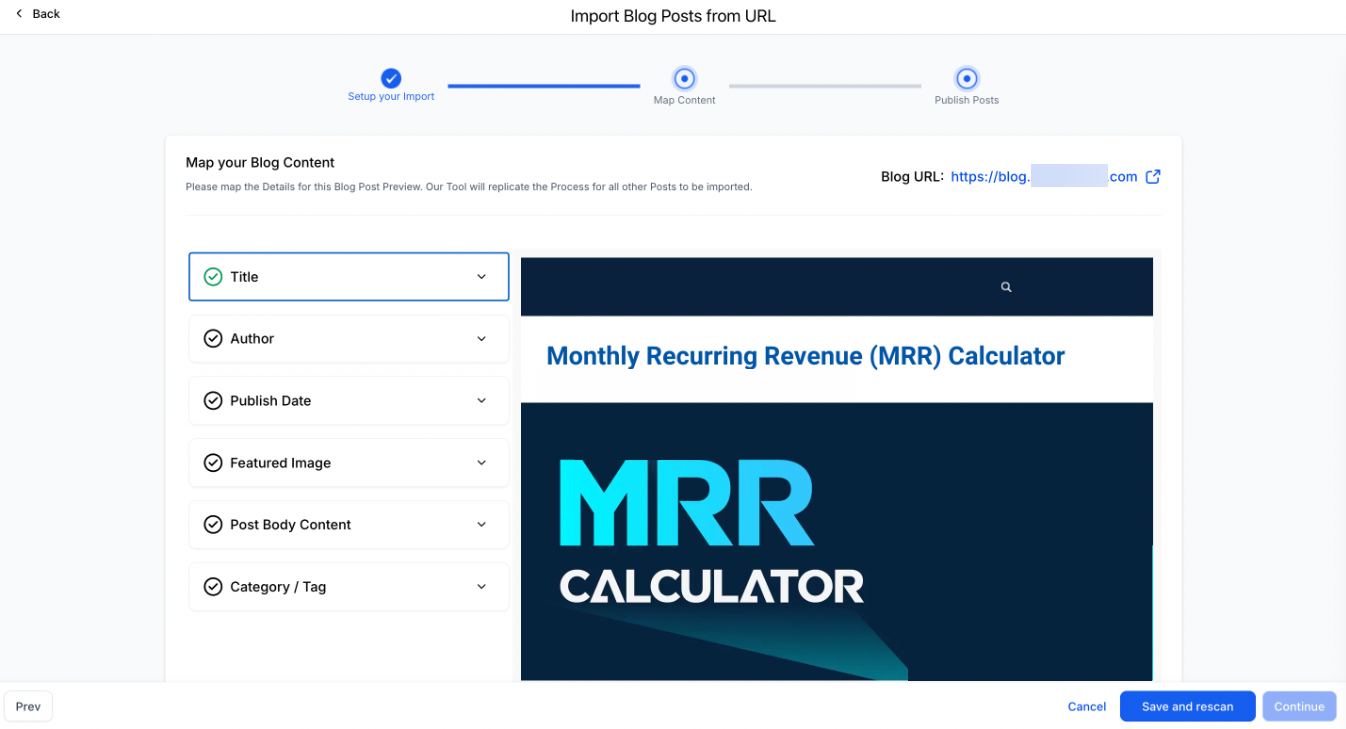Click the Continue button
This screenshot has width=1346, height=729.
point(1299,707)
